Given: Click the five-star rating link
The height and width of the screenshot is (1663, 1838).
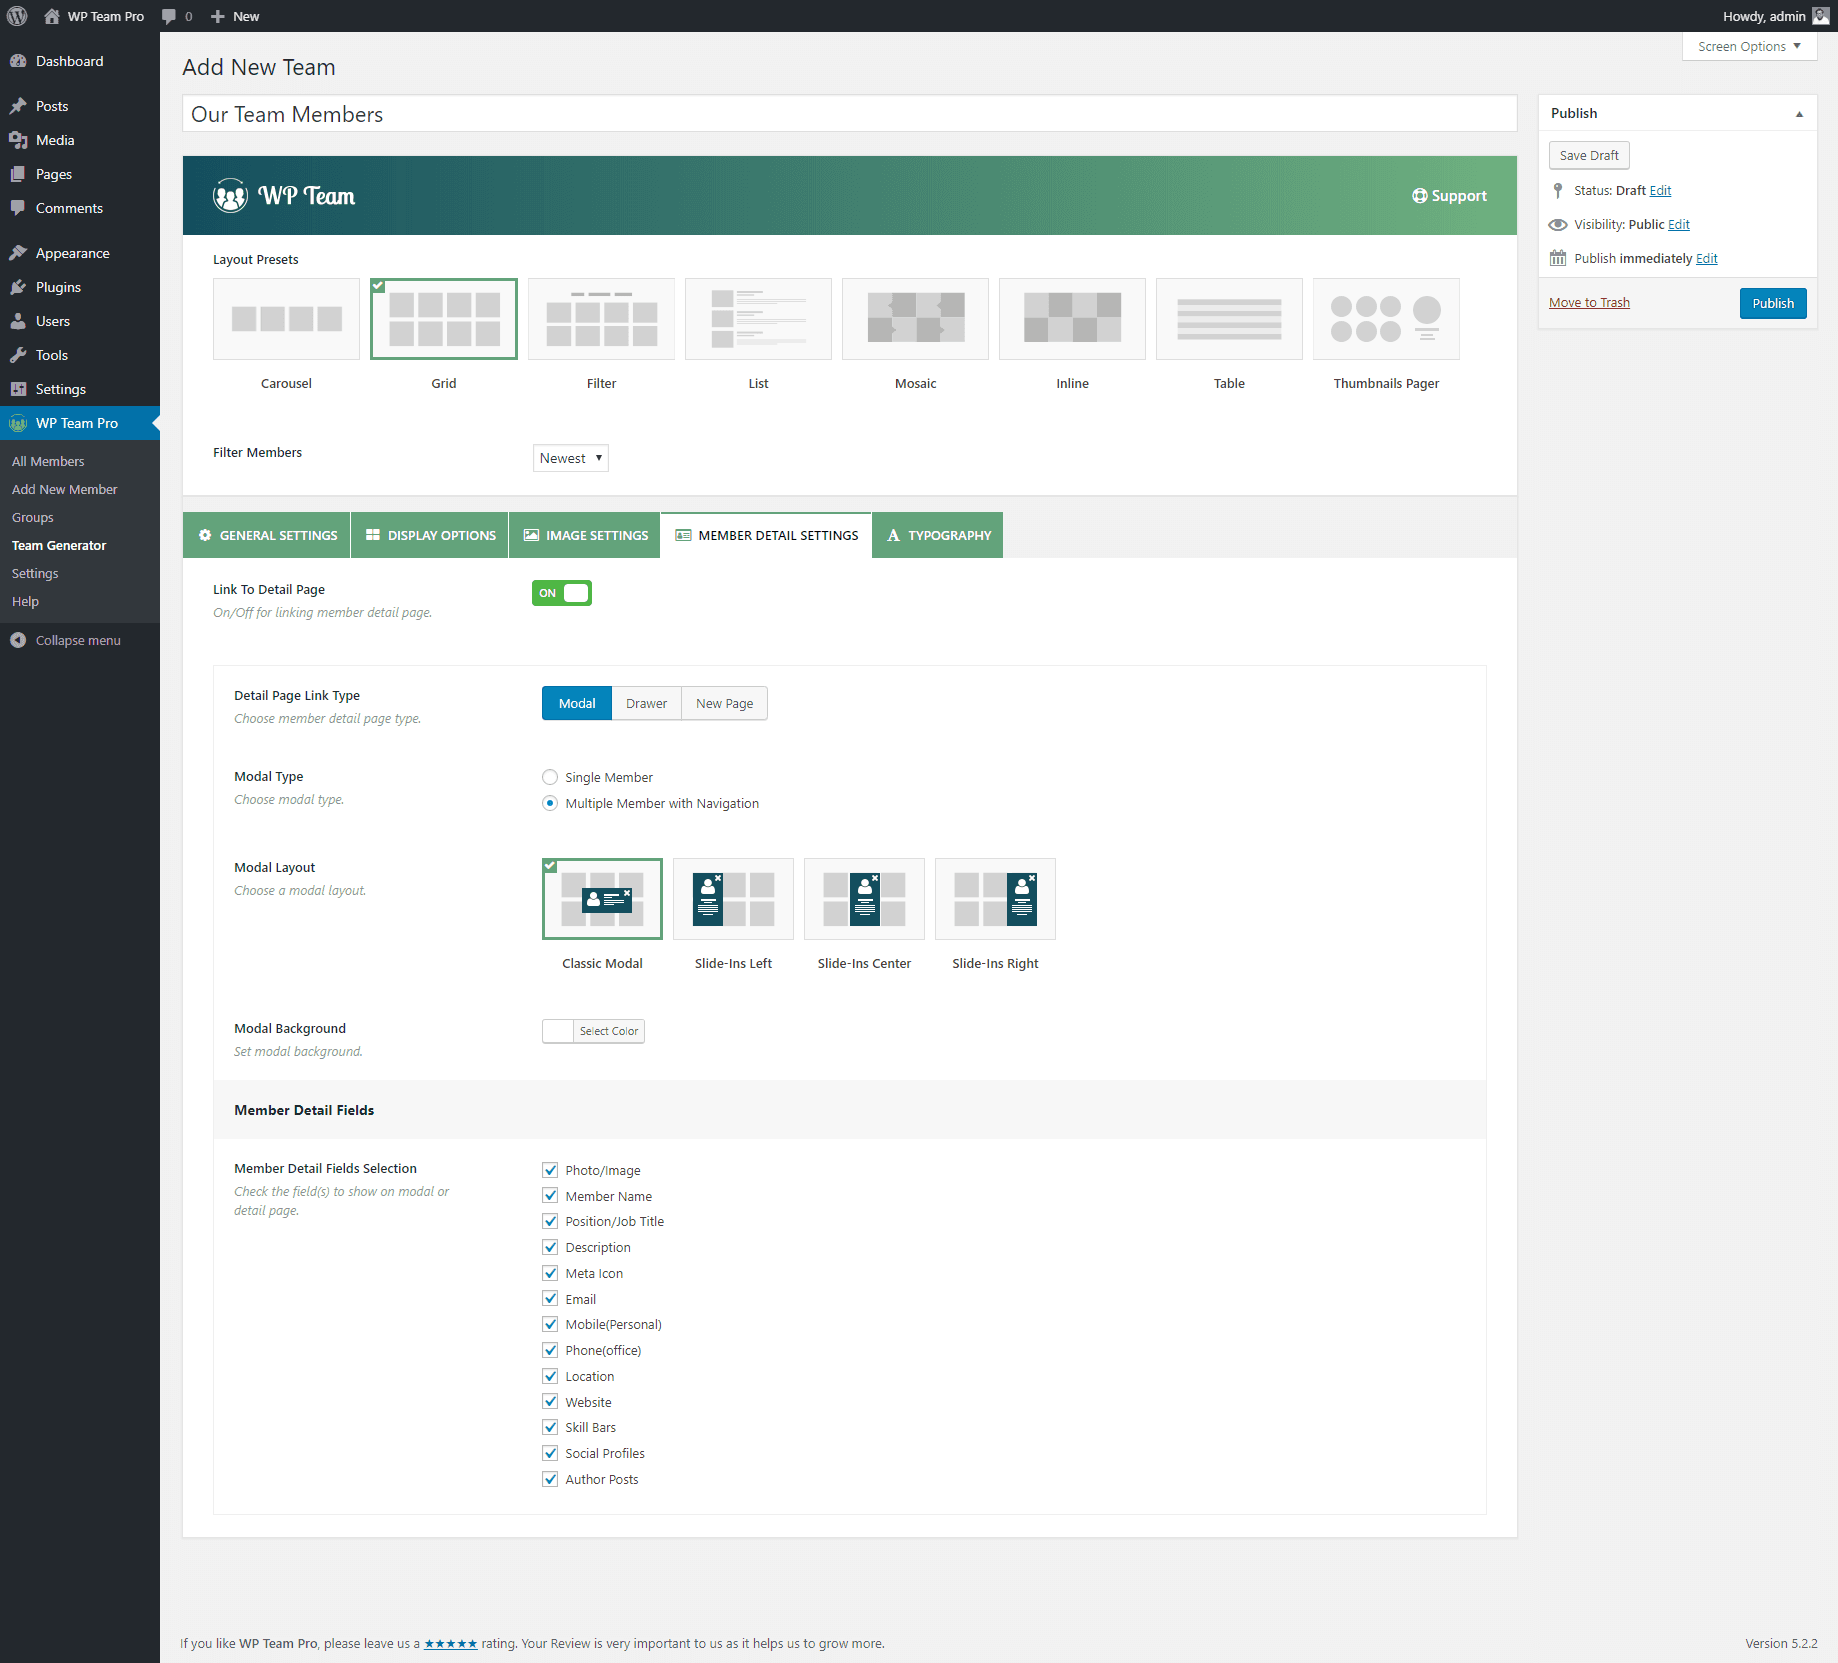Looking at the screenshot, I should [451, 1643].
